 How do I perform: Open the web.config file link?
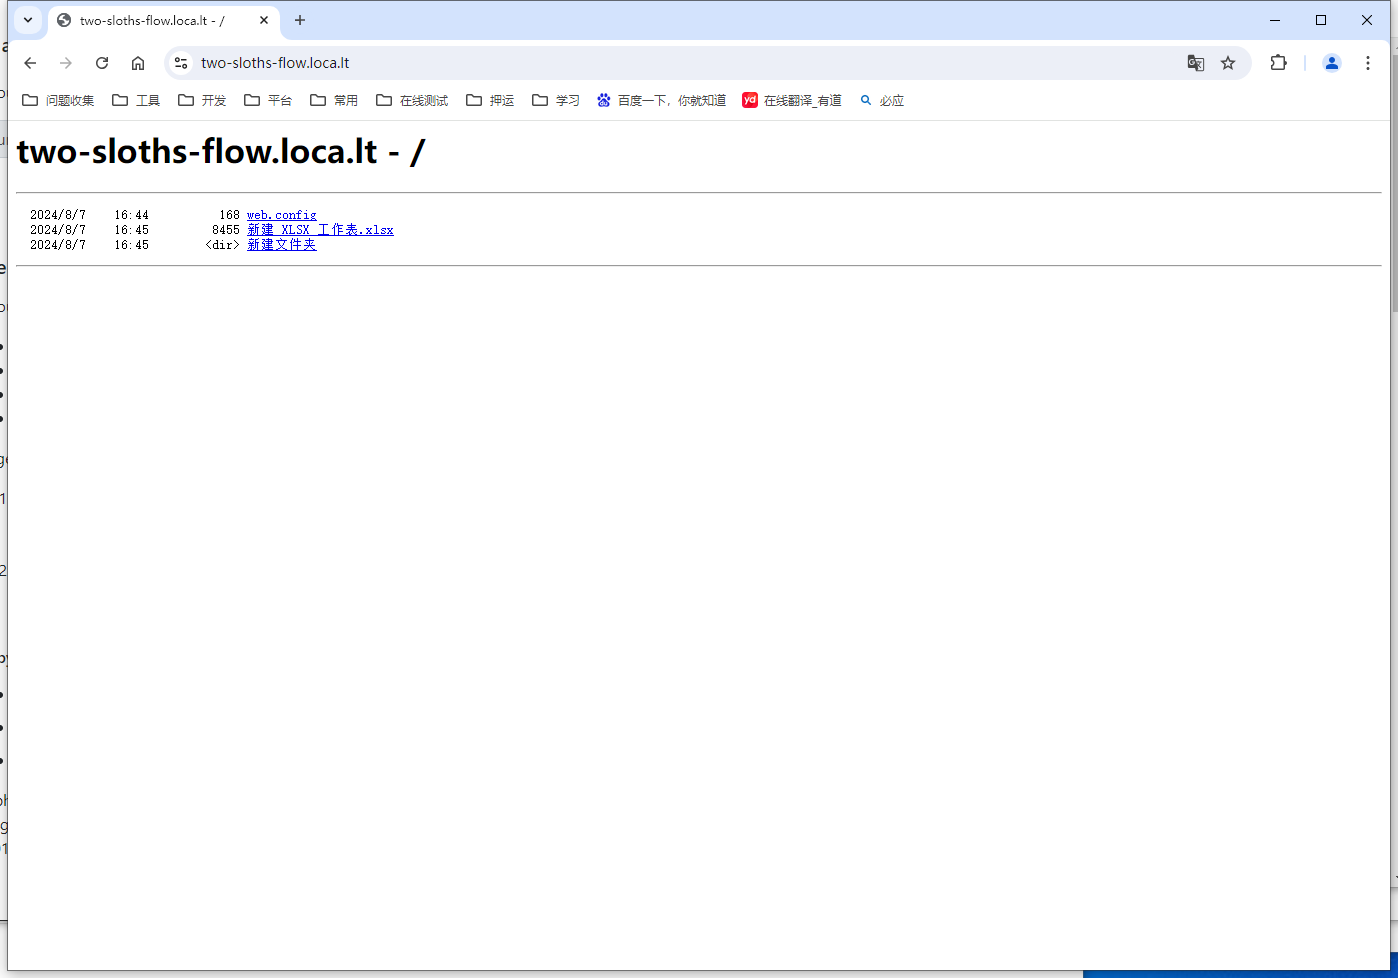pyautogui.click(x=282, y=215)
